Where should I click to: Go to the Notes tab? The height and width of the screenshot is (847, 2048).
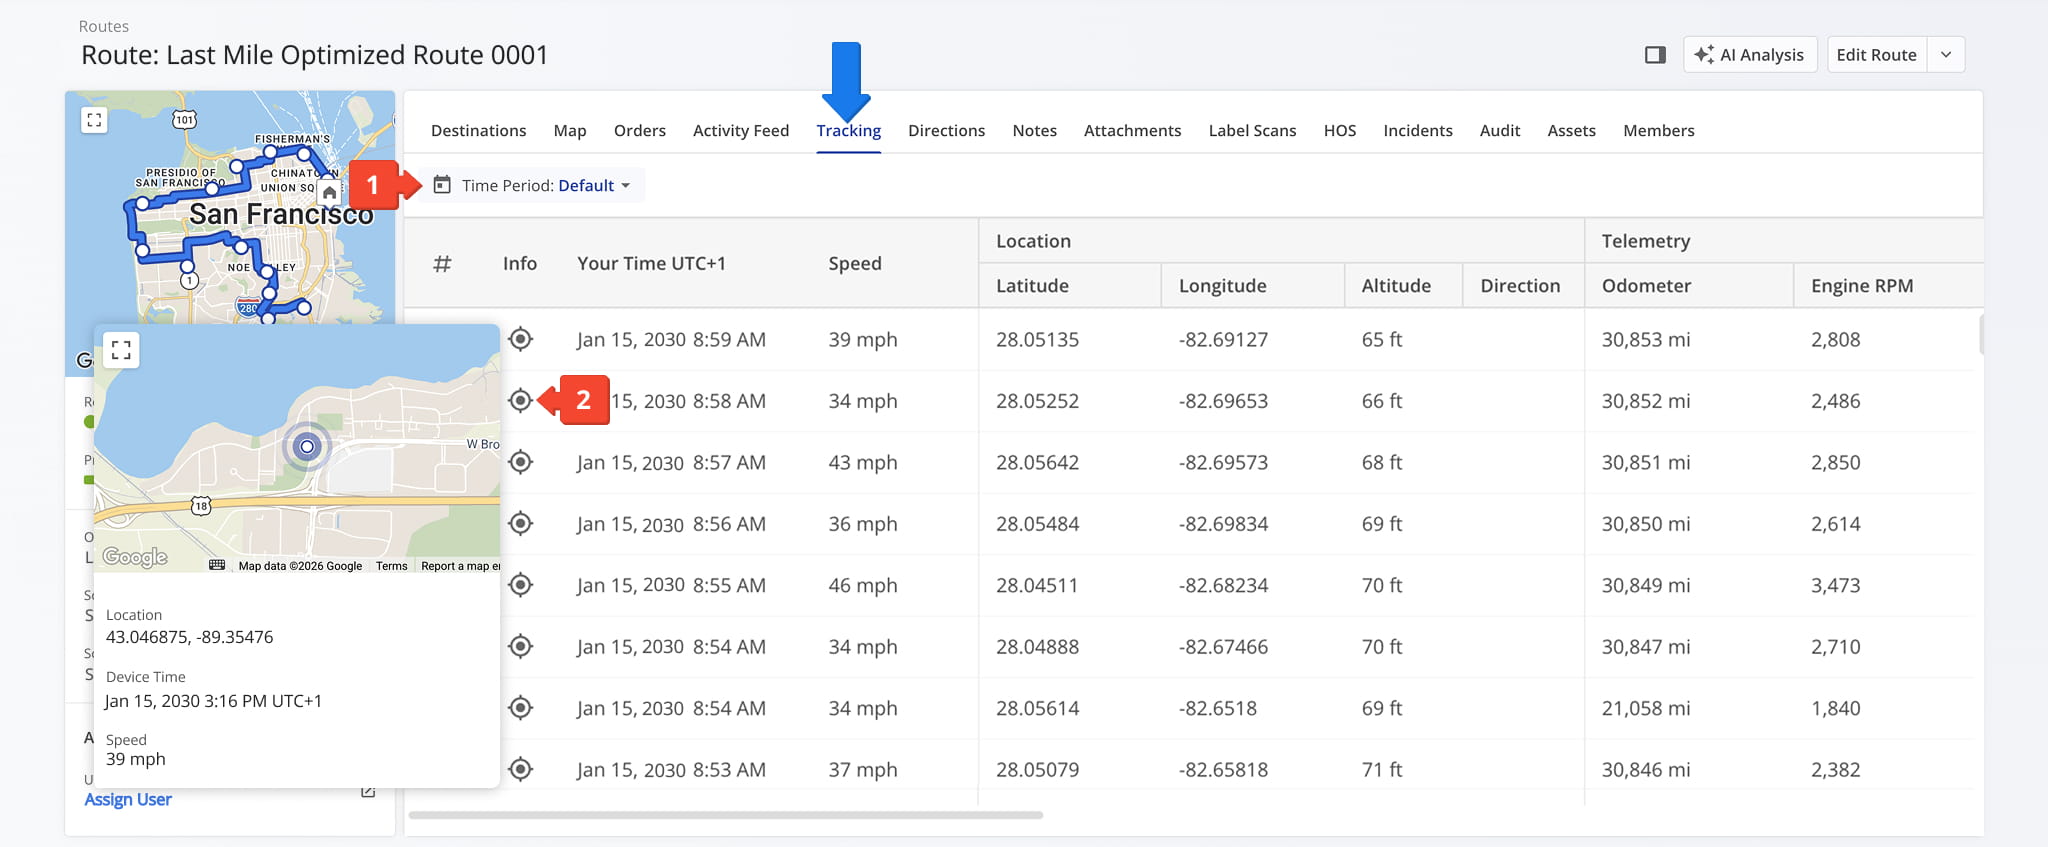pyautogui.click(x=1034, y=131)
